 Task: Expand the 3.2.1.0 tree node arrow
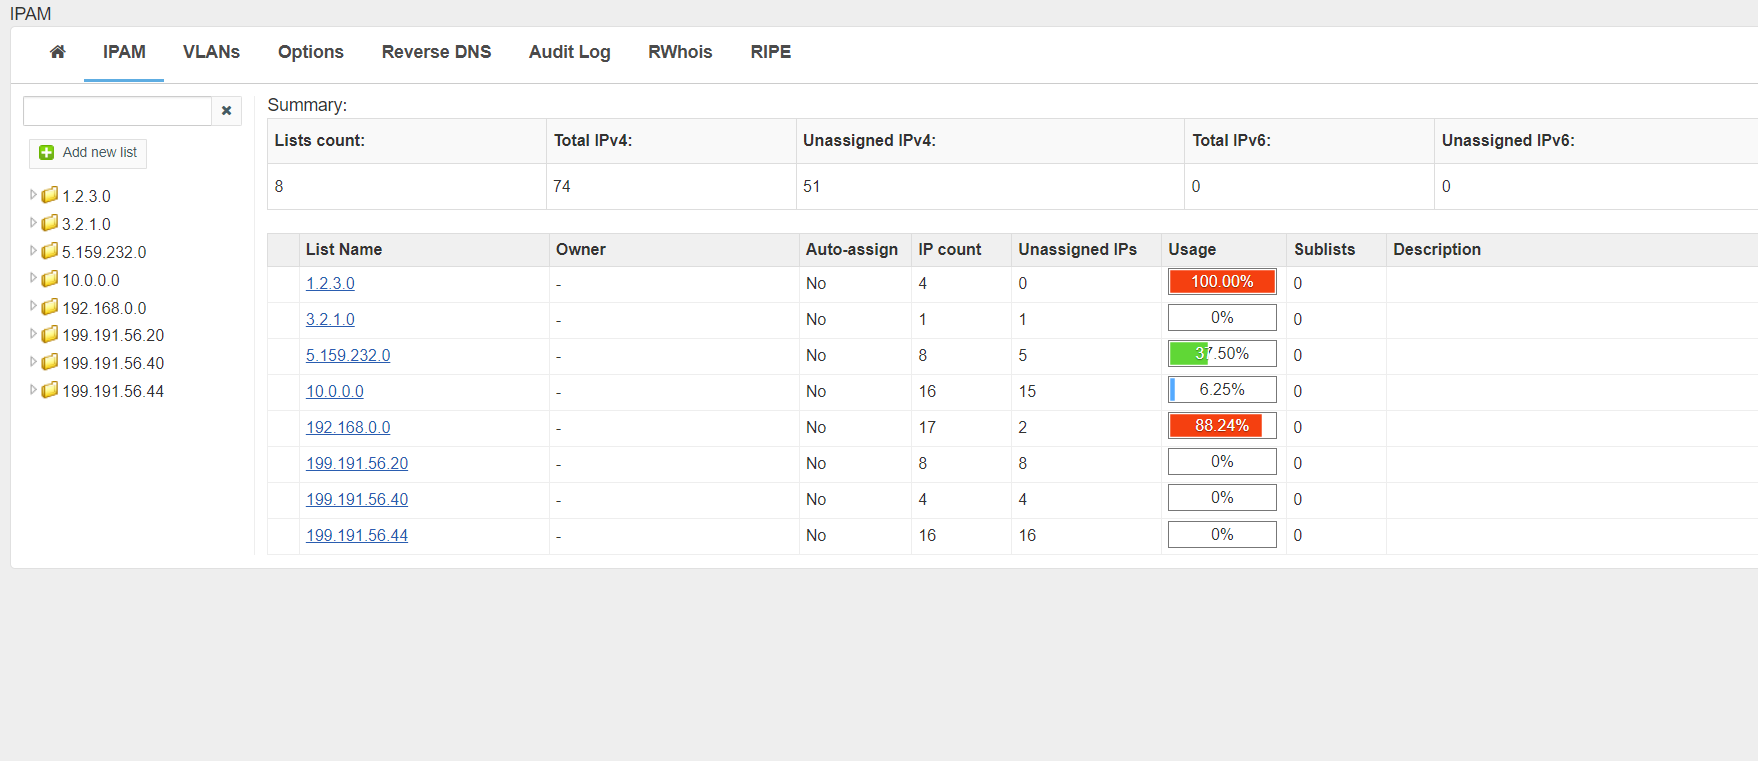[x=33, y=223]
